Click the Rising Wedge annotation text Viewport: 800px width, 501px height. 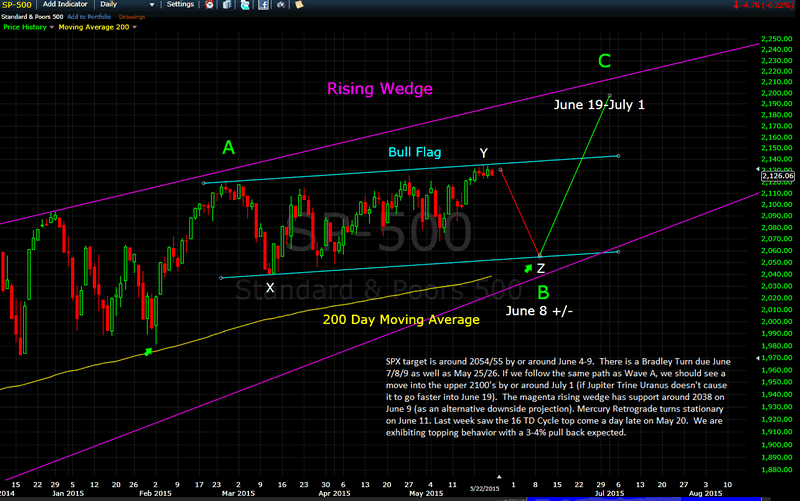click(380, 89)
